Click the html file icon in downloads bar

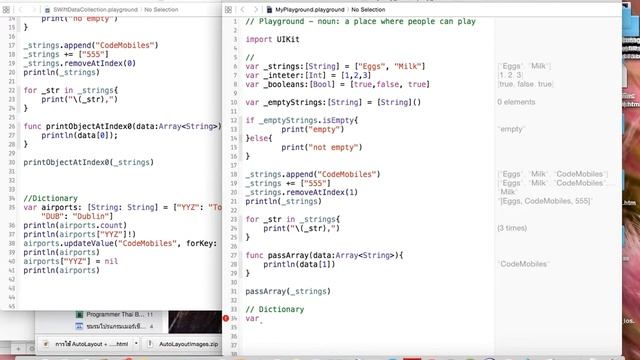(46, 344)
